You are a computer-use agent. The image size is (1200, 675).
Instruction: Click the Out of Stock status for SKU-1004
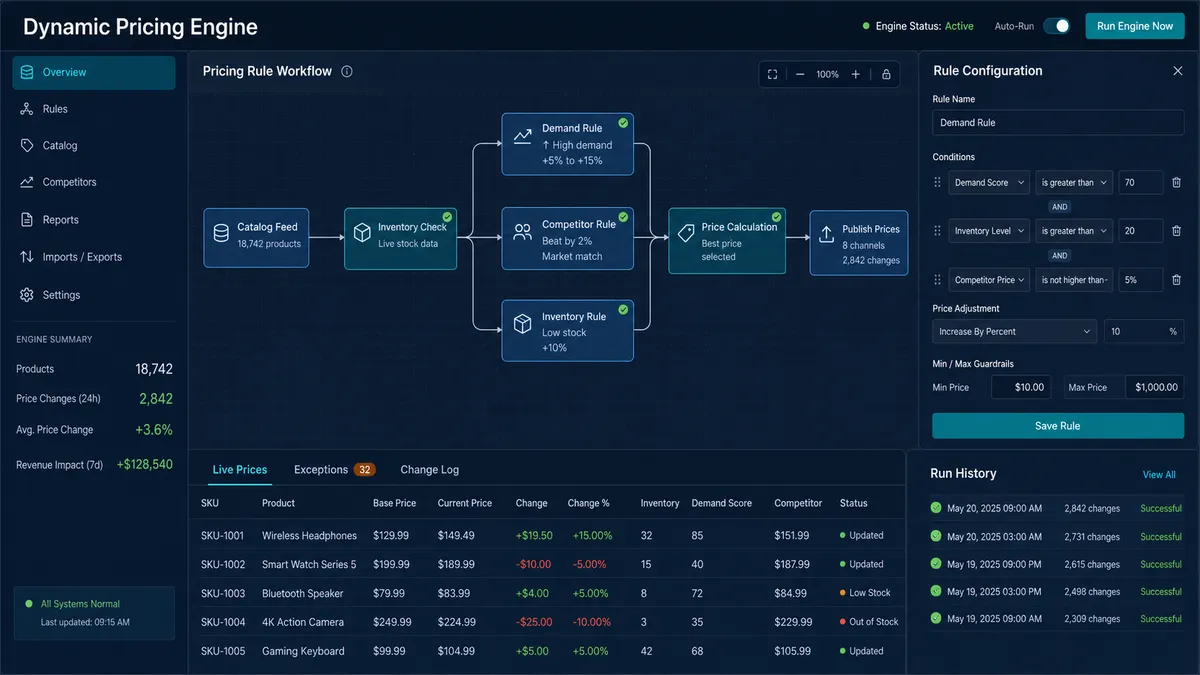[868, 622]
